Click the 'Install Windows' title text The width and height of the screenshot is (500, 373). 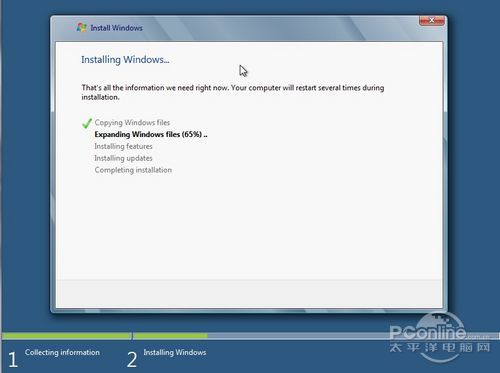[x=117, y=28]
